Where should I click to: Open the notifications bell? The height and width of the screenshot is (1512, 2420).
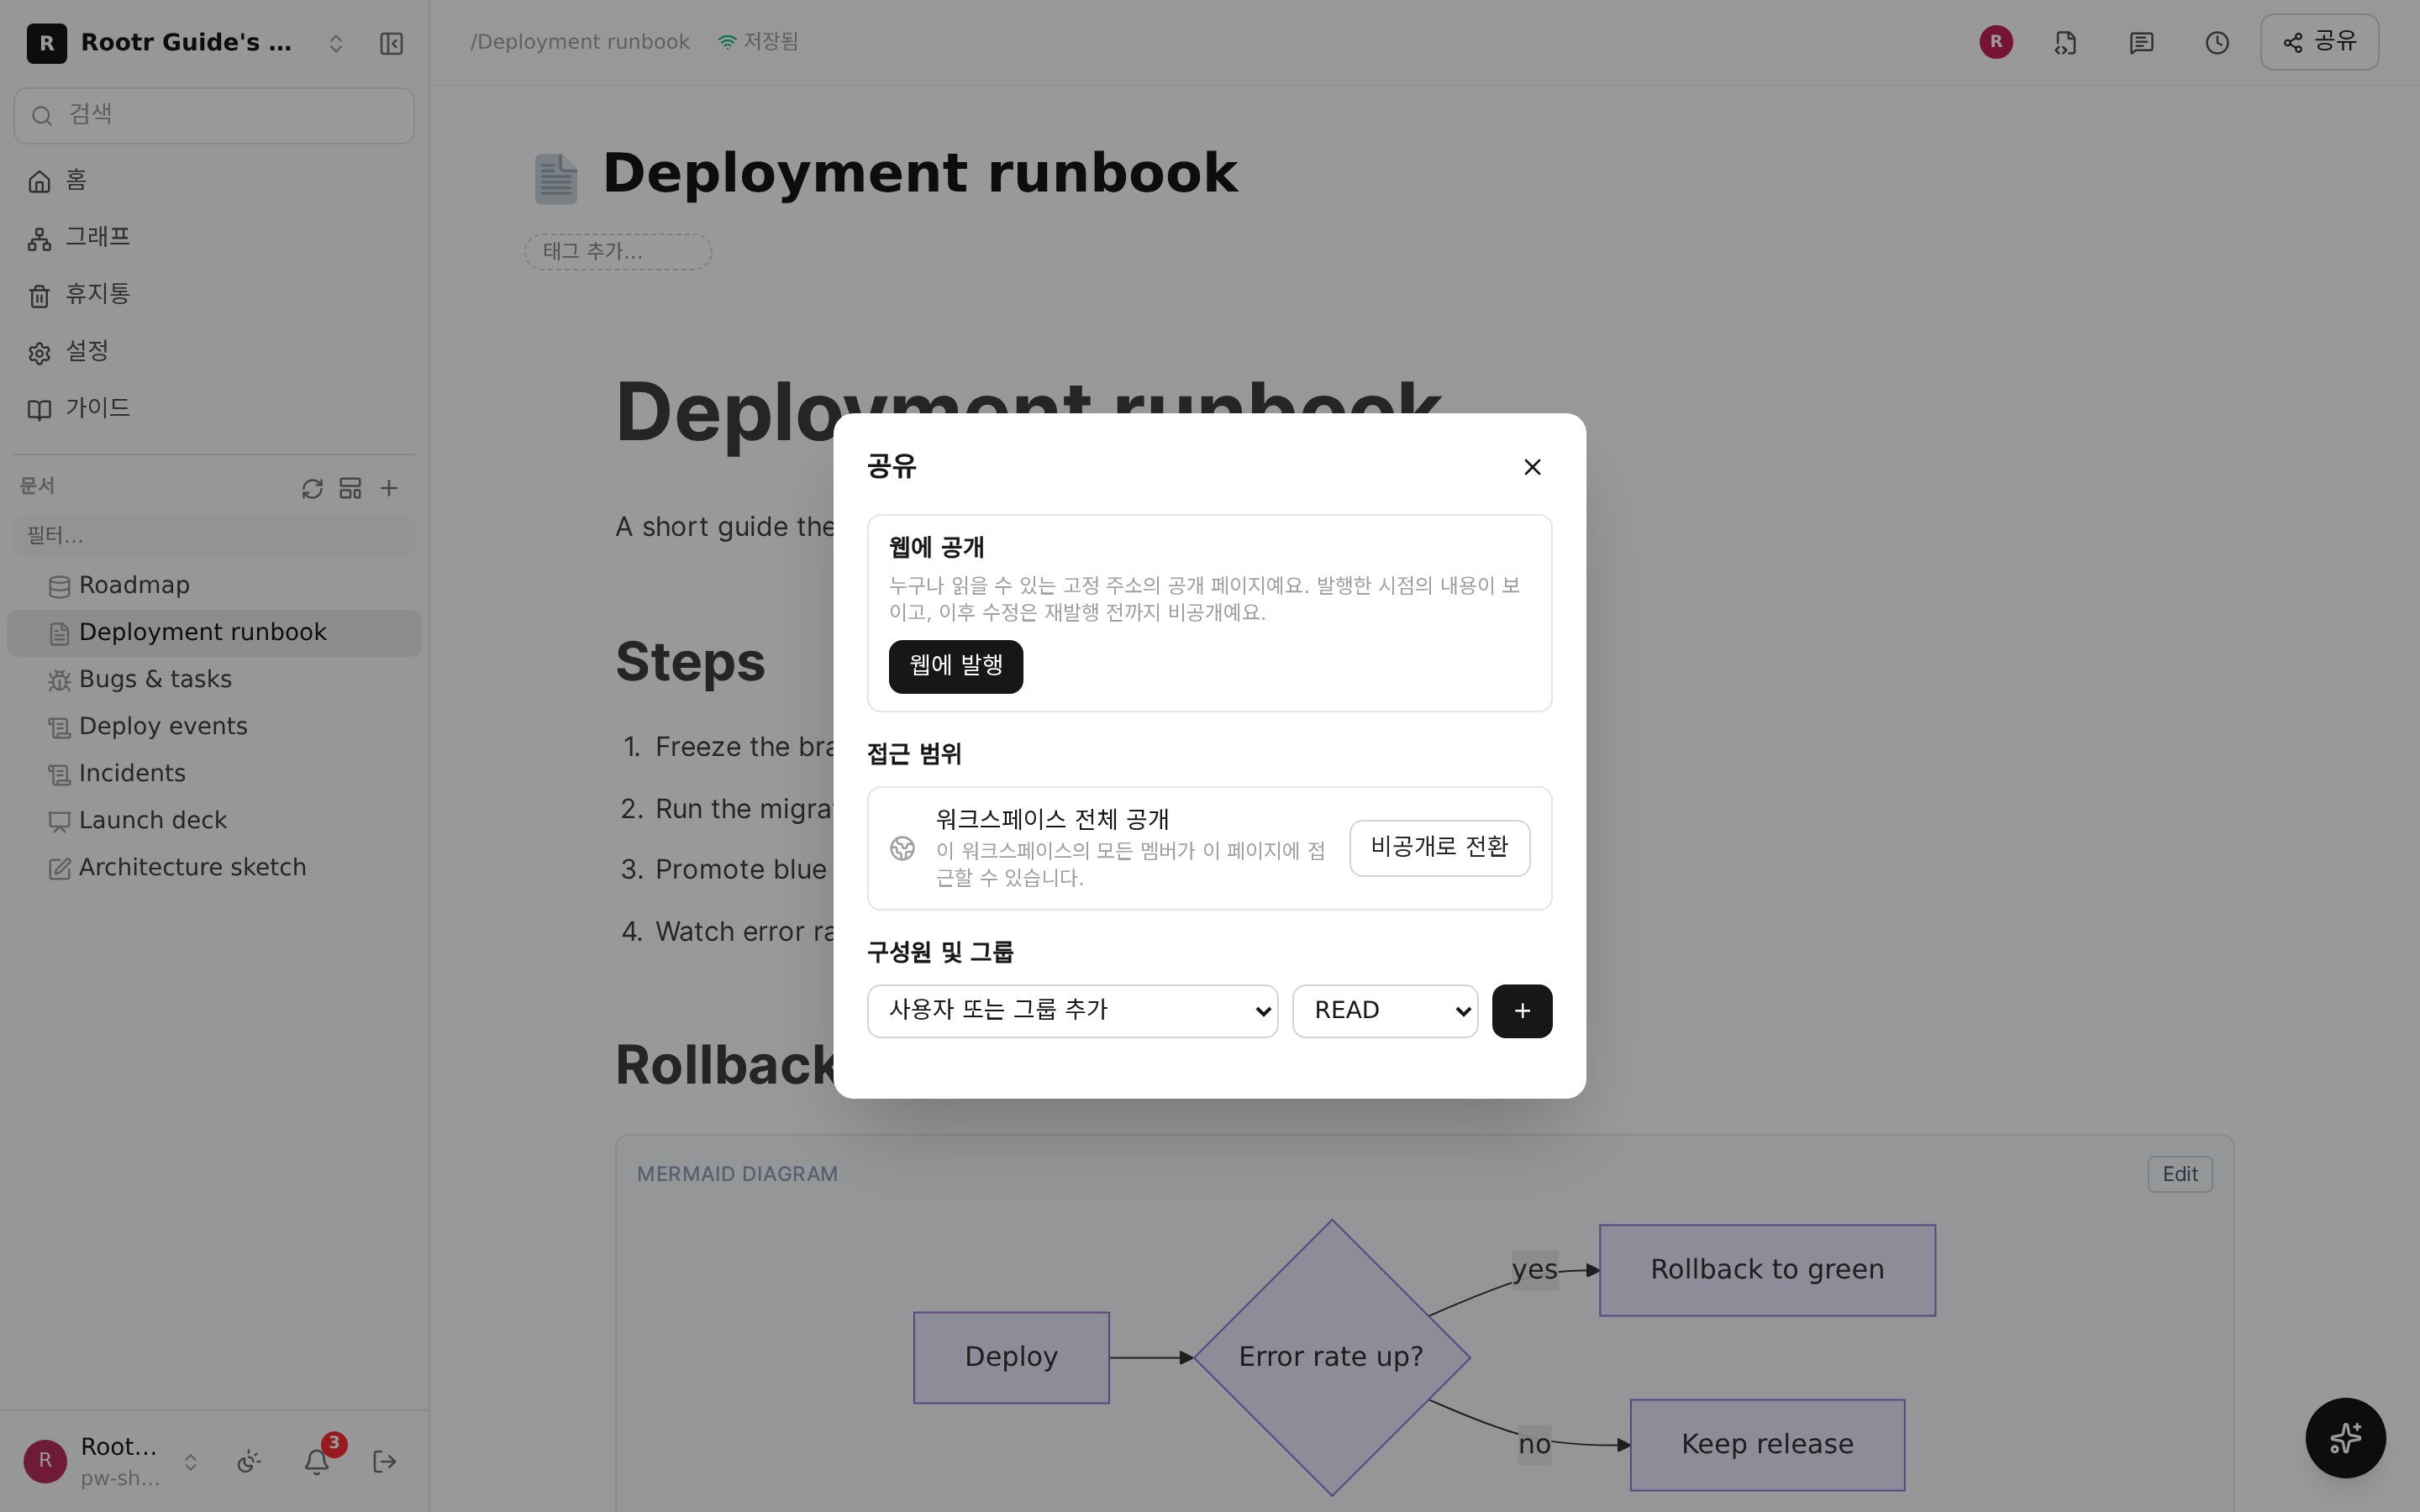click(317, 1462)
